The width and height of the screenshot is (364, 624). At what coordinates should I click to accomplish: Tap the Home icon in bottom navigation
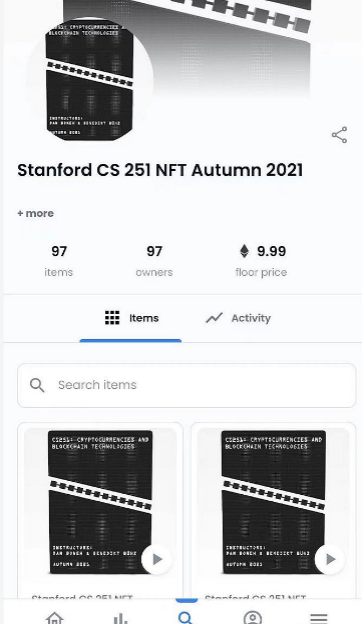[55, 617]
